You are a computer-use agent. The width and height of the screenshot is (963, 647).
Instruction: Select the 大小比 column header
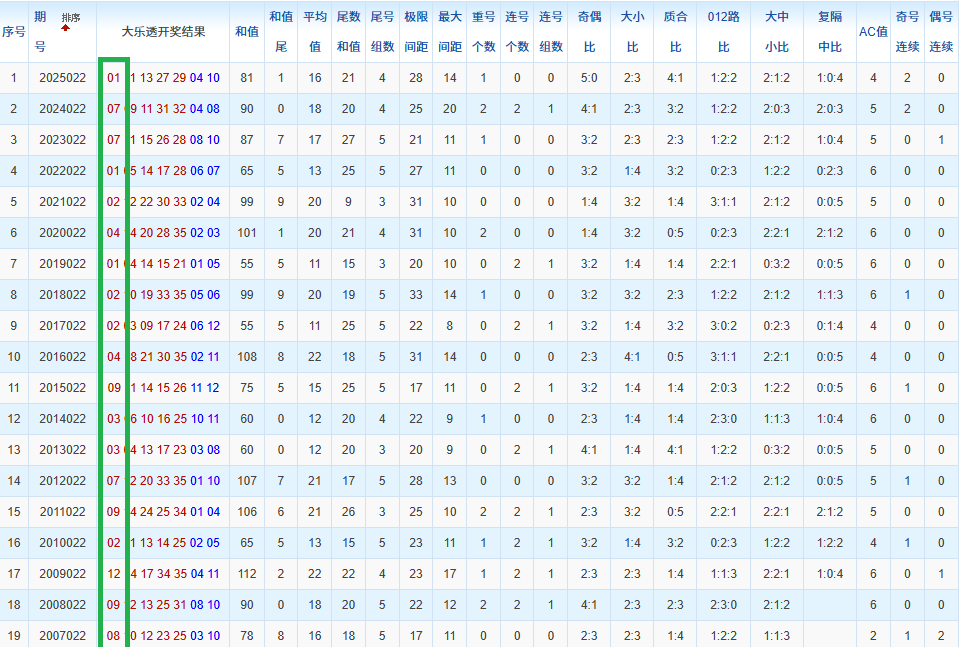633,31
